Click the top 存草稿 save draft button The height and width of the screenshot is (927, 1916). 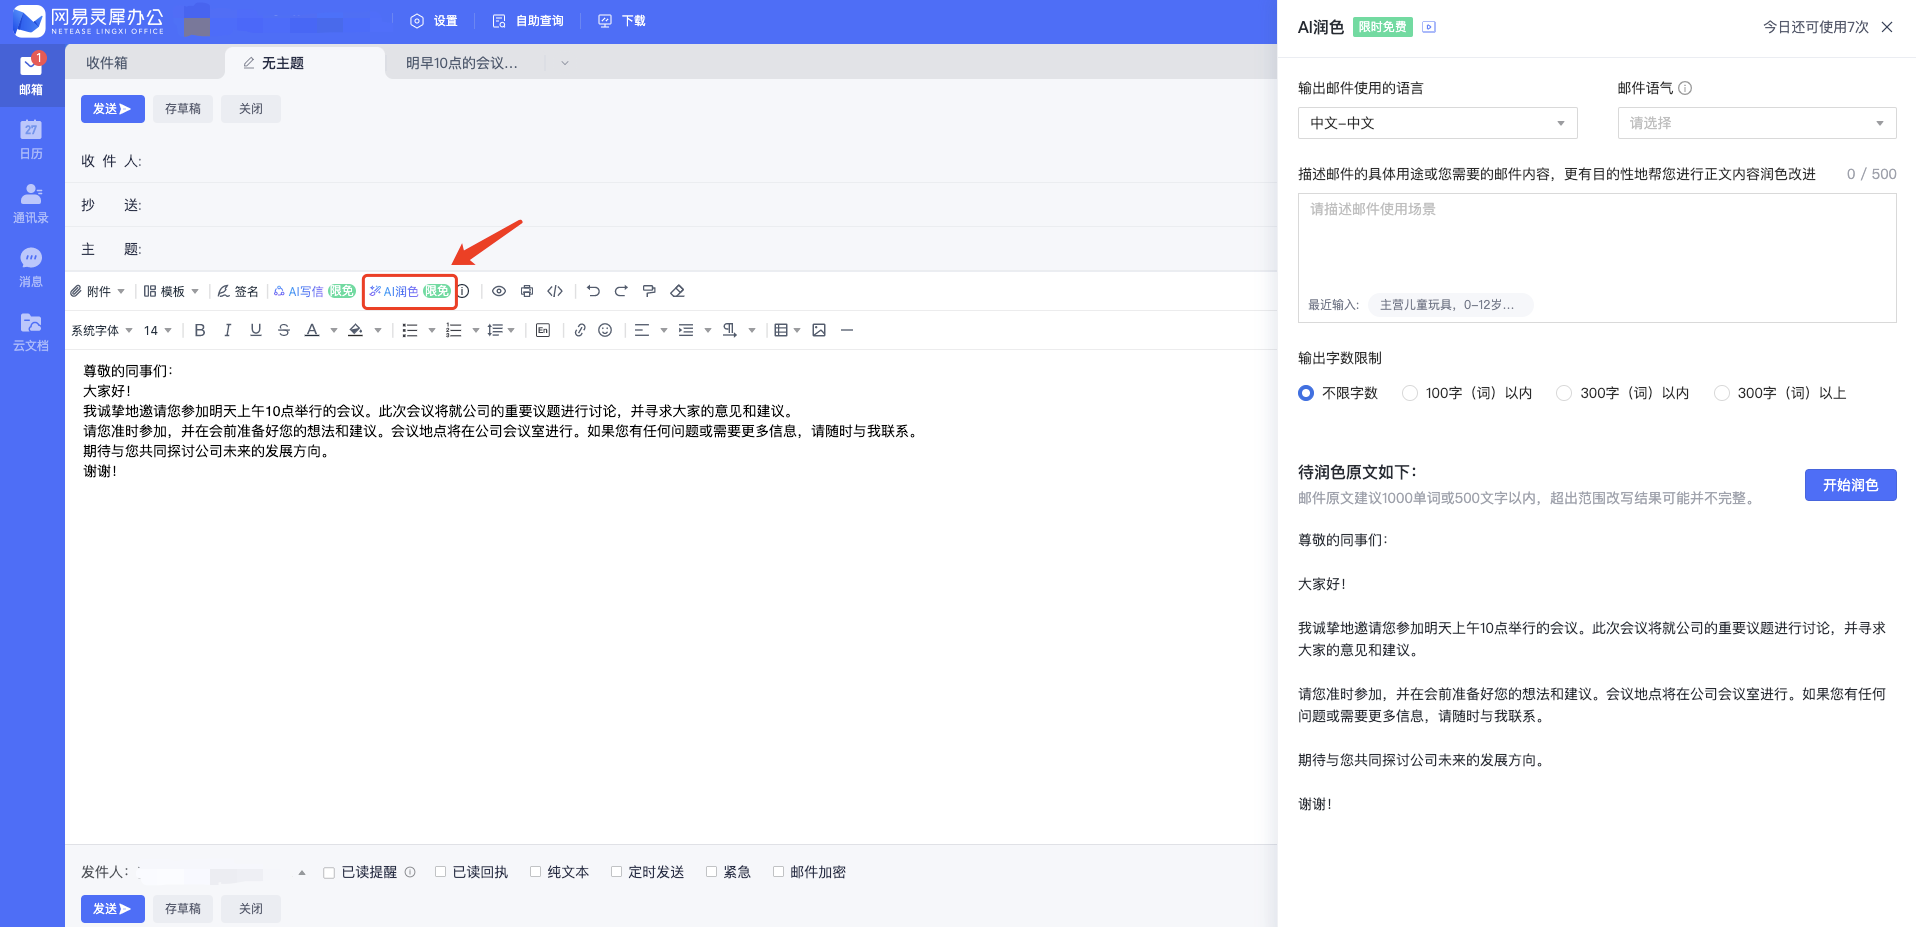[x=183, y=109]
